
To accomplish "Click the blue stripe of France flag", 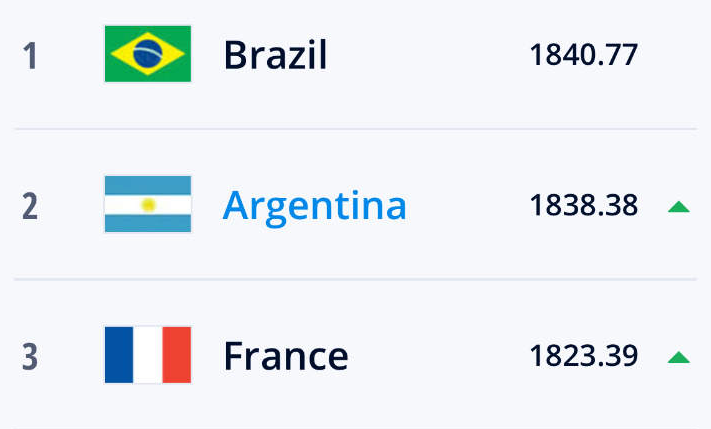I will pos(119,355).
